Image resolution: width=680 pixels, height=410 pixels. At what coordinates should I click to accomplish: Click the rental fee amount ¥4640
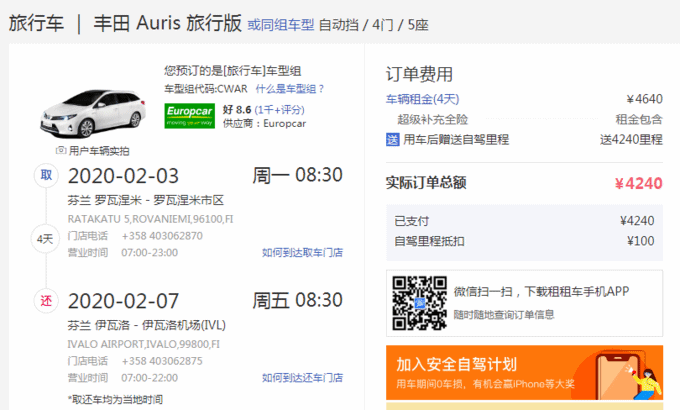[x=644, y=99]
